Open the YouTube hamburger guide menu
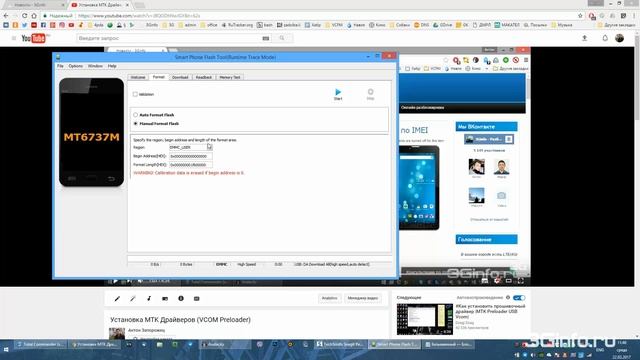The image size is (640, 360). 14,38
